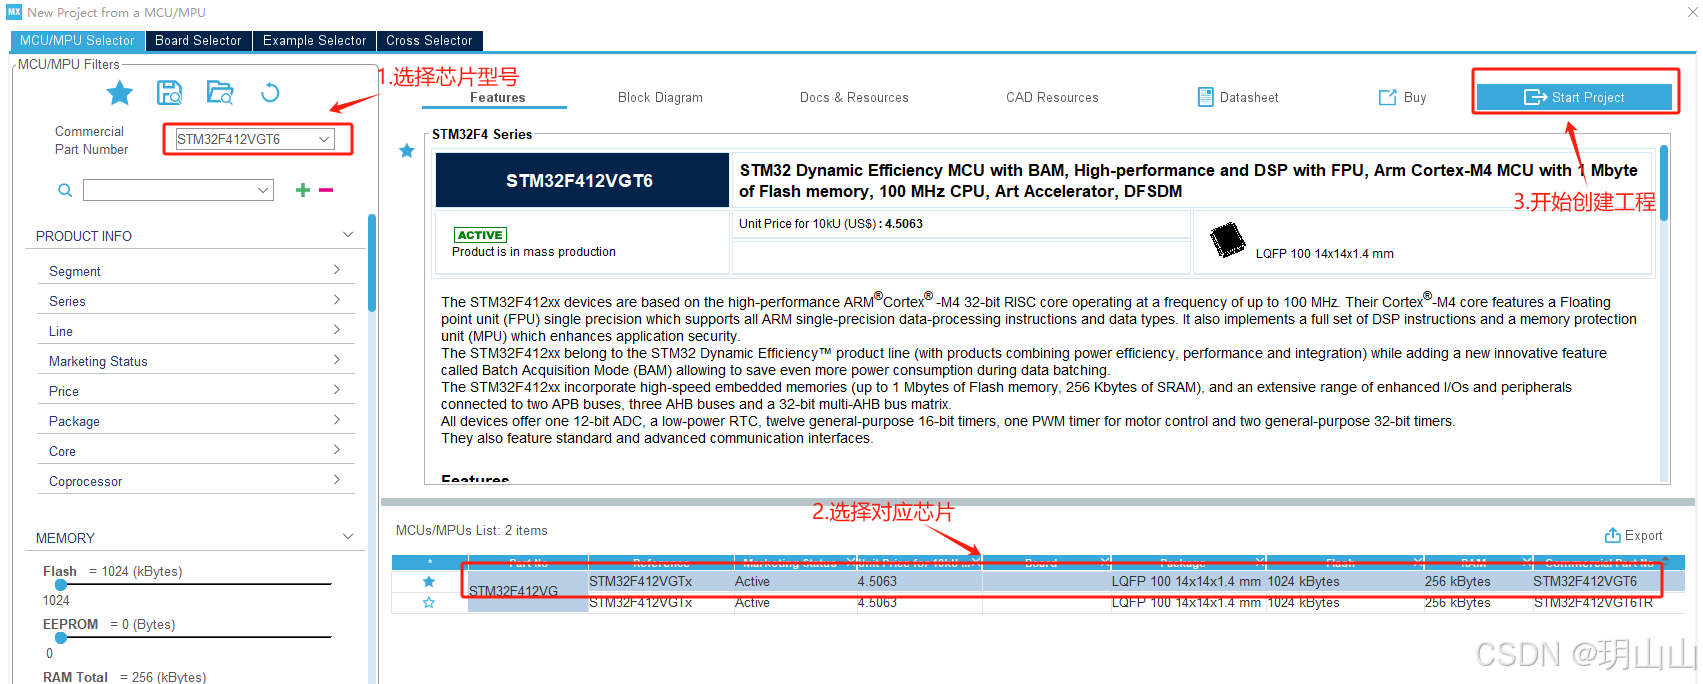Click the description panel vertical scrollbar

point(1664,183)
